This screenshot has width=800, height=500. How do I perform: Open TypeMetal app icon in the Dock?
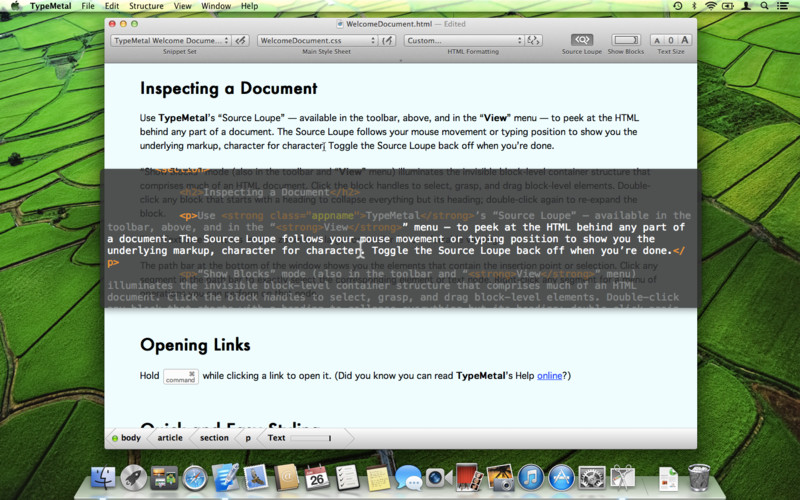pos(225,477)
